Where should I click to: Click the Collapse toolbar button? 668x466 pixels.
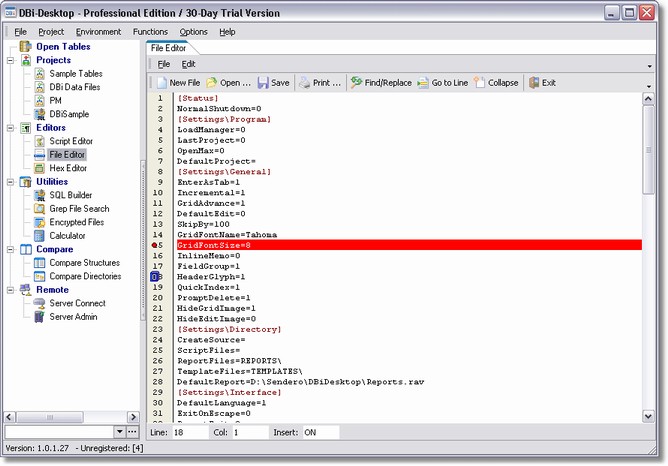coord(497,83)
